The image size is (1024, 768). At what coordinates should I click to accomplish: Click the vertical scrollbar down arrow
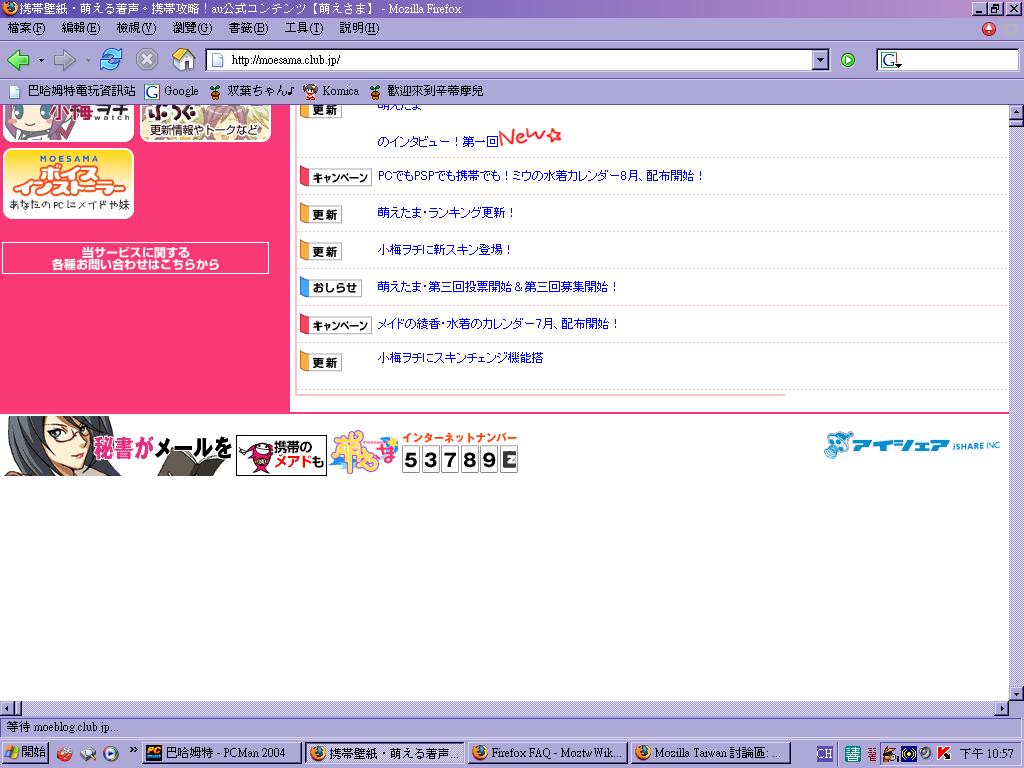pos(1016,693)
